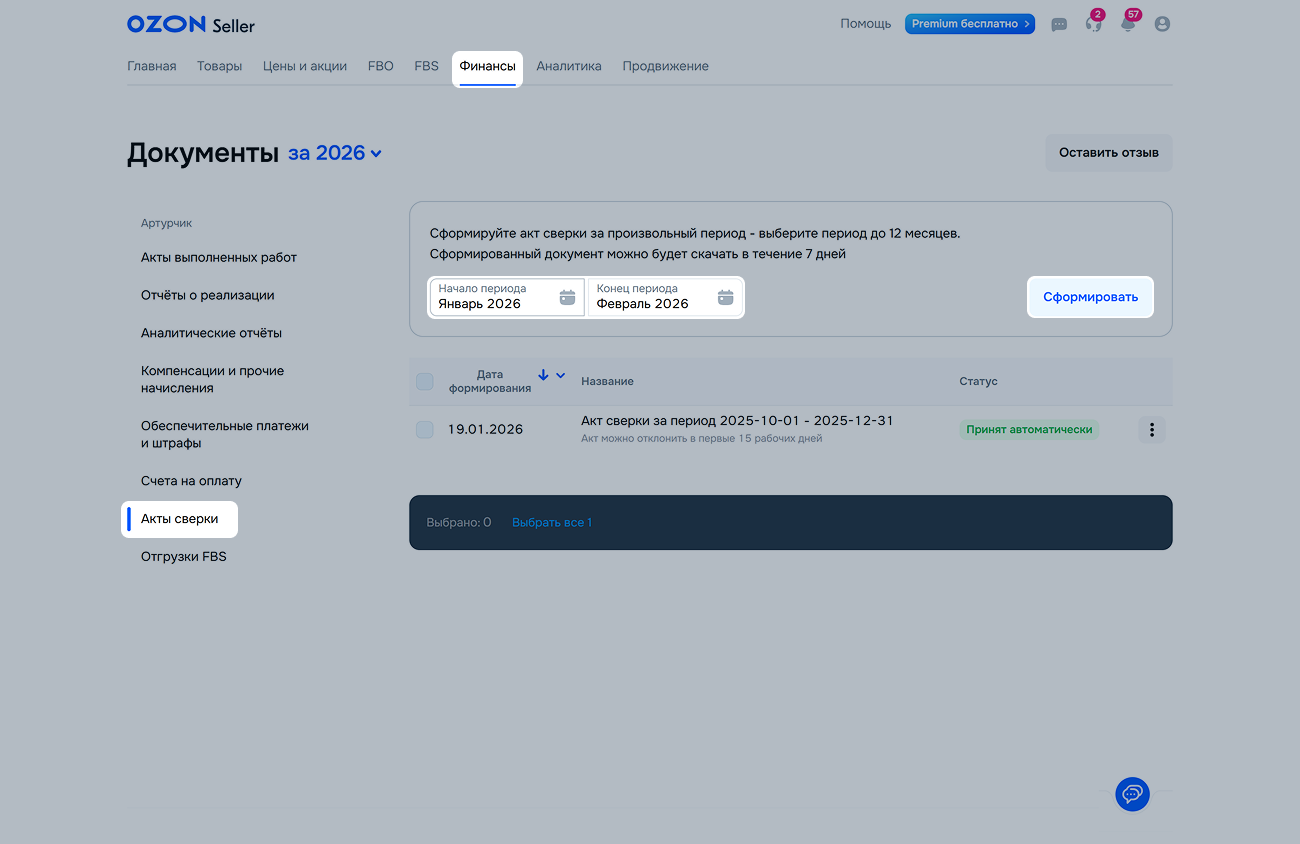
Task: Click the Выбрать все 1 link
Action: (551, 522)
